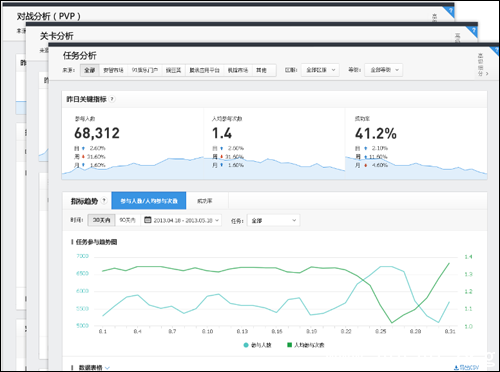Image resolution: width=500 pixels, height=372 pixels.
Task: Click the 昨日关键指标 section heading
Action: pos(86,99)
